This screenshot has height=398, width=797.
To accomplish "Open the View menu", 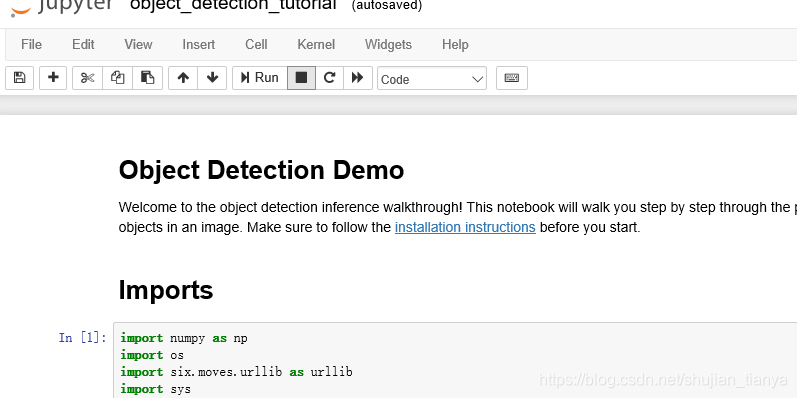I will (x=138, y=45).
